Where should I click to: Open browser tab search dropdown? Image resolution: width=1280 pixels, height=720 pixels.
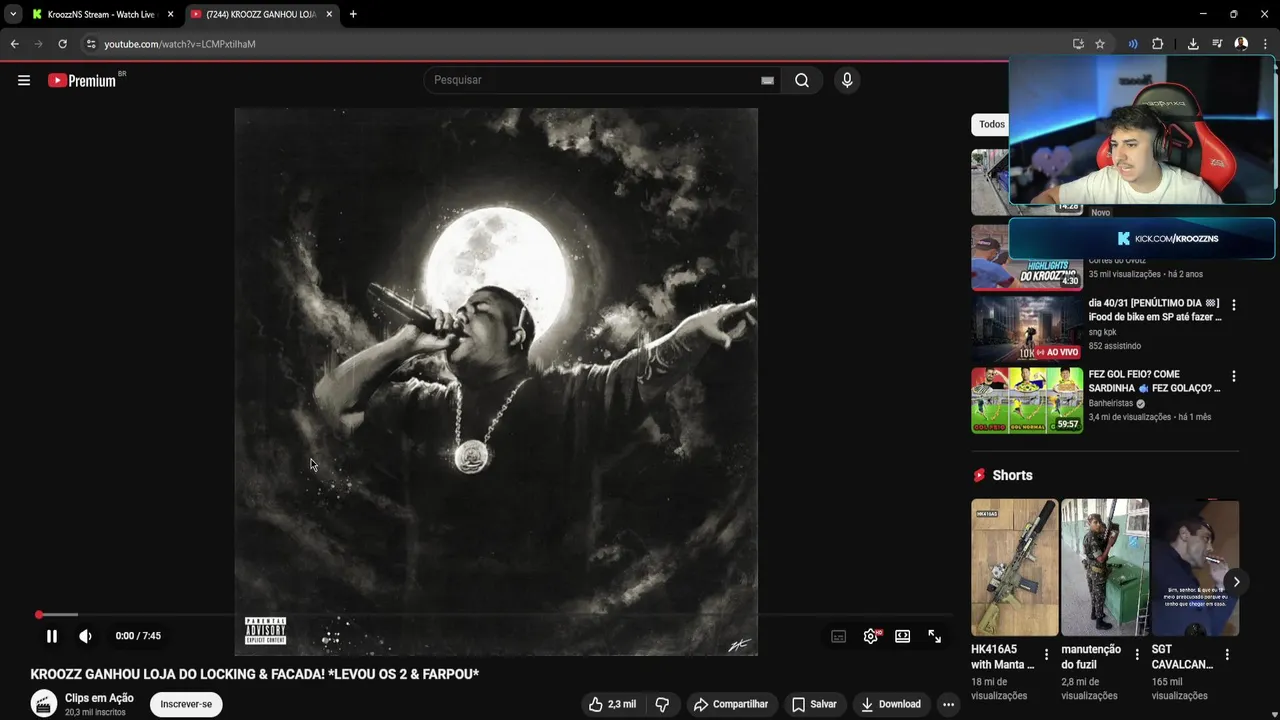click(13, 15)
